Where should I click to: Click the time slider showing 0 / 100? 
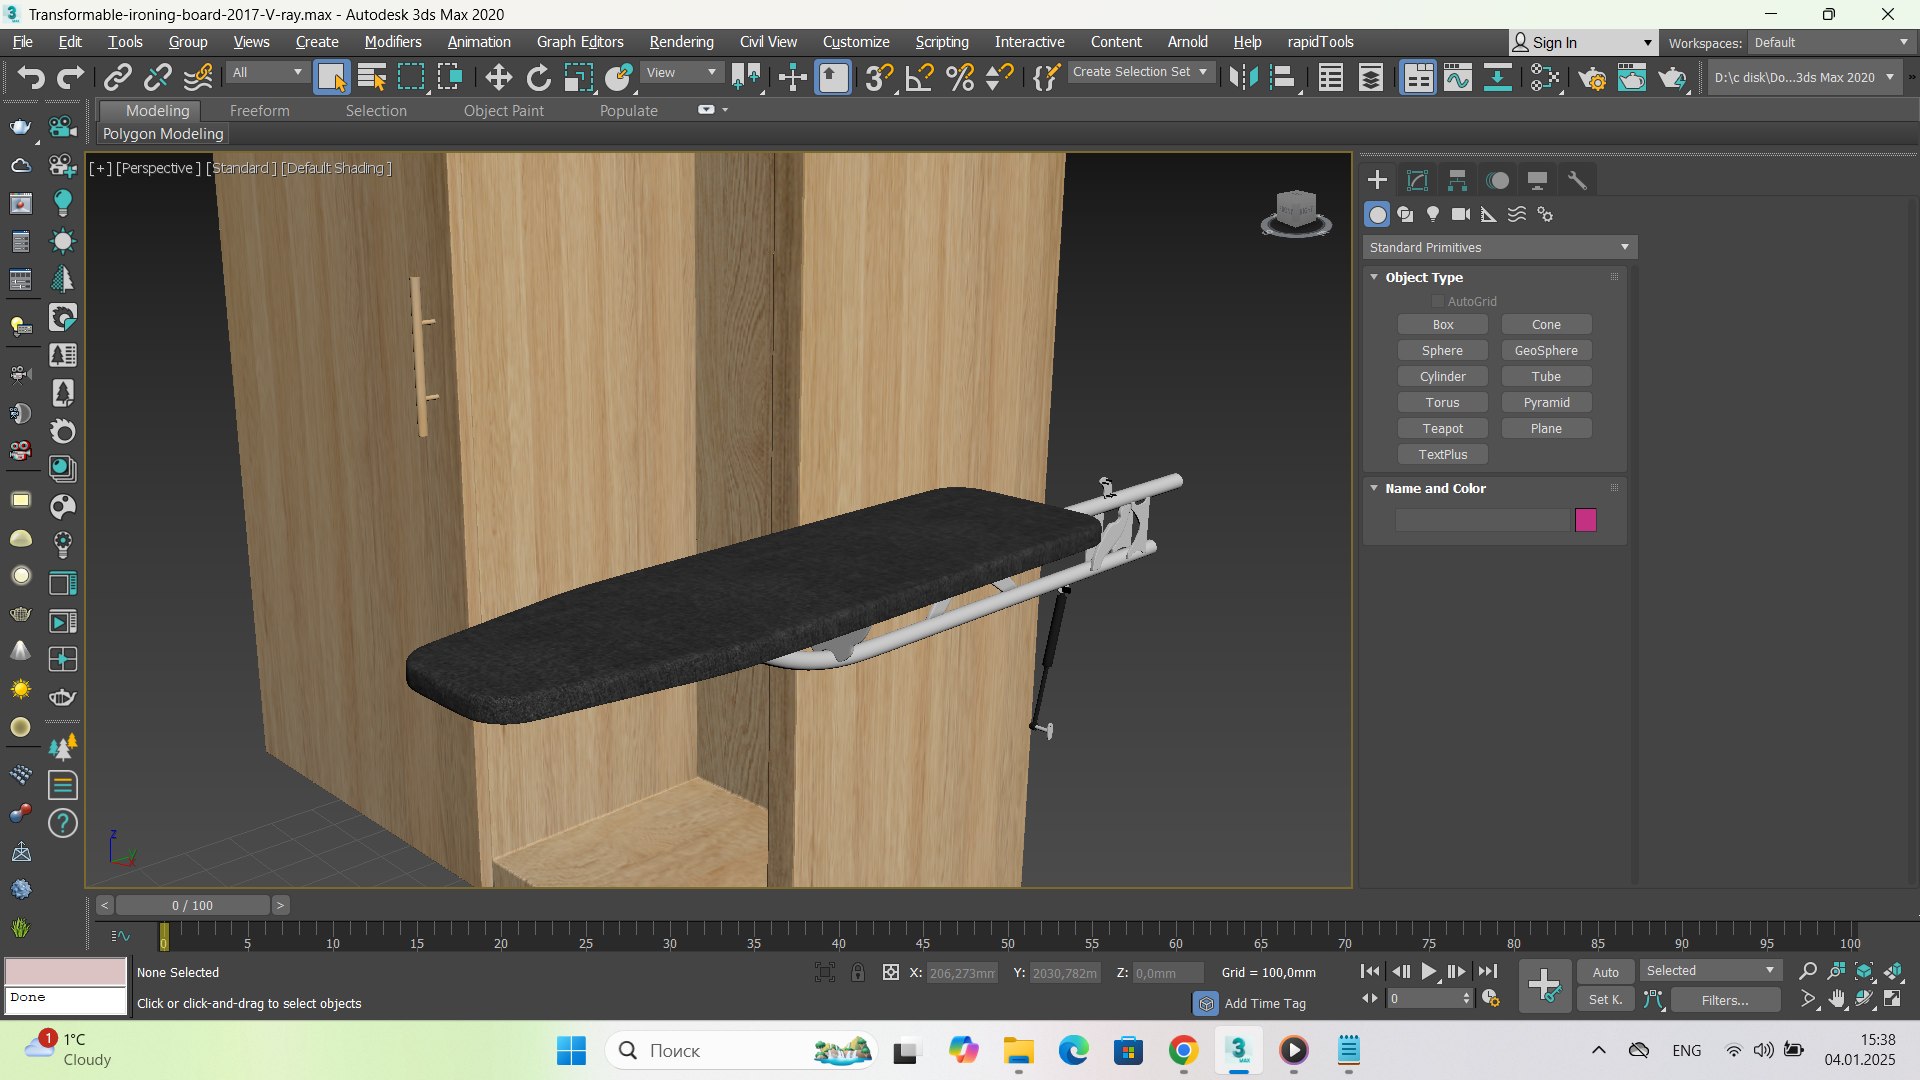[192, 905]
